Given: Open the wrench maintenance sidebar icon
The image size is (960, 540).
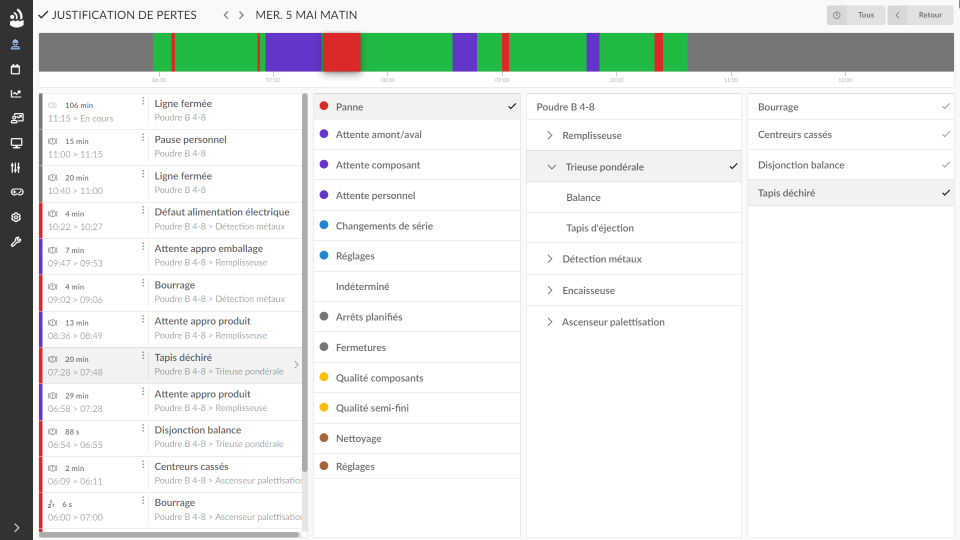Looking at the screenshot, I should [x=16, y=241].
